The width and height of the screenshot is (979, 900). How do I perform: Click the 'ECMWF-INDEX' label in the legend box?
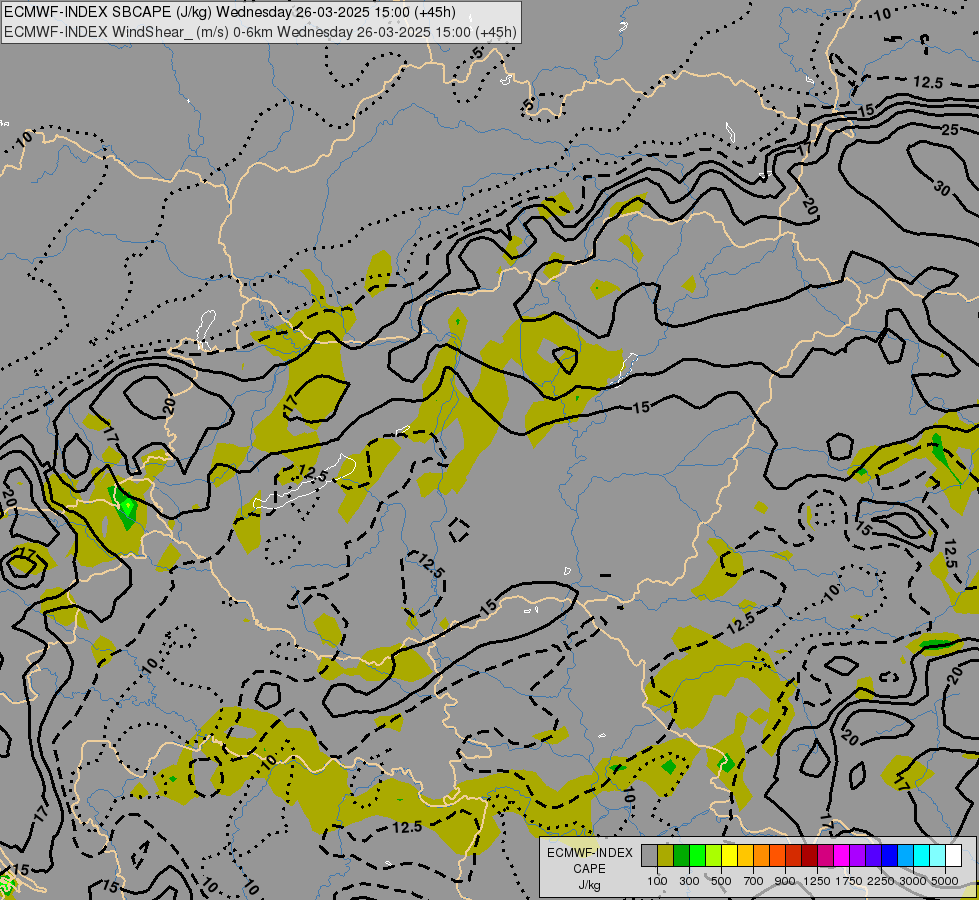click(x=590, y=853)
